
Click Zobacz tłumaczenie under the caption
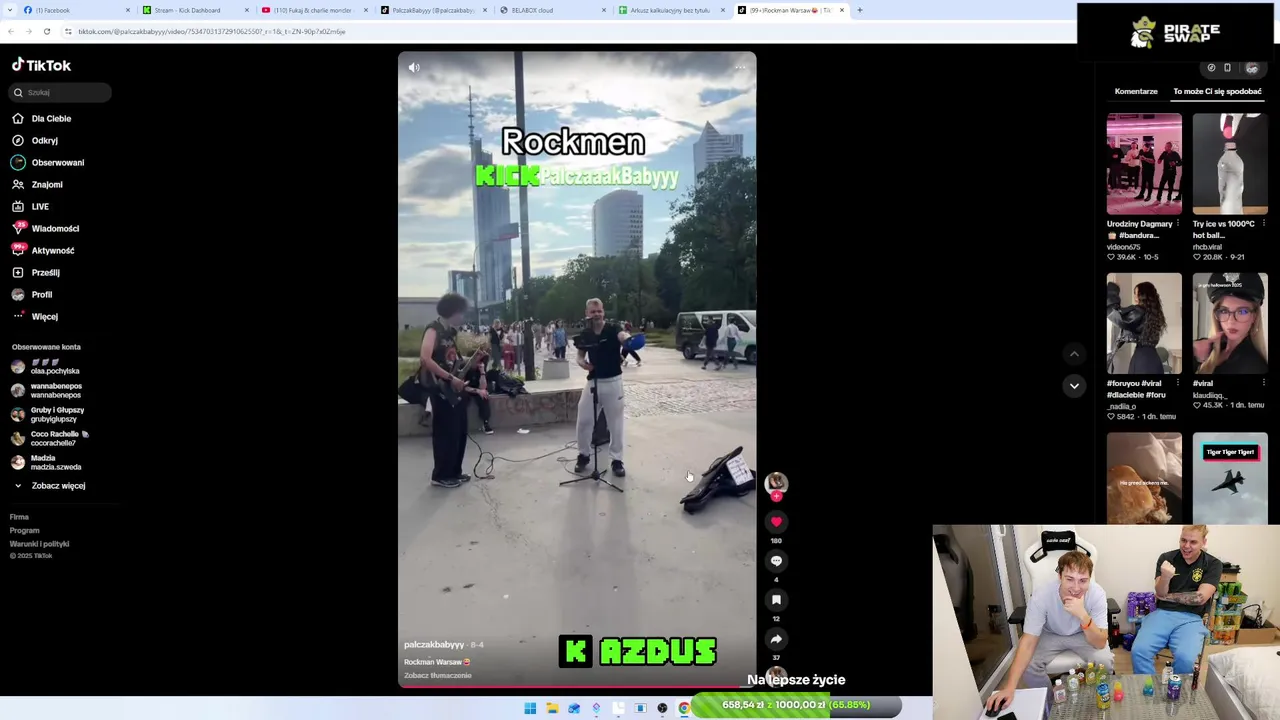(x=437, y=676)
